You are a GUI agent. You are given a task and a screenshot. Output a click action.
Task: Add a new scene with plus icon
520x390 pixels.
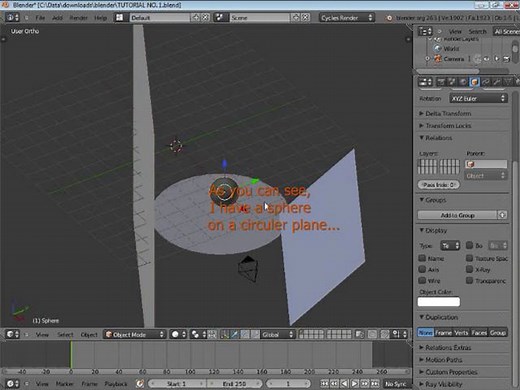tap(296, 17)
